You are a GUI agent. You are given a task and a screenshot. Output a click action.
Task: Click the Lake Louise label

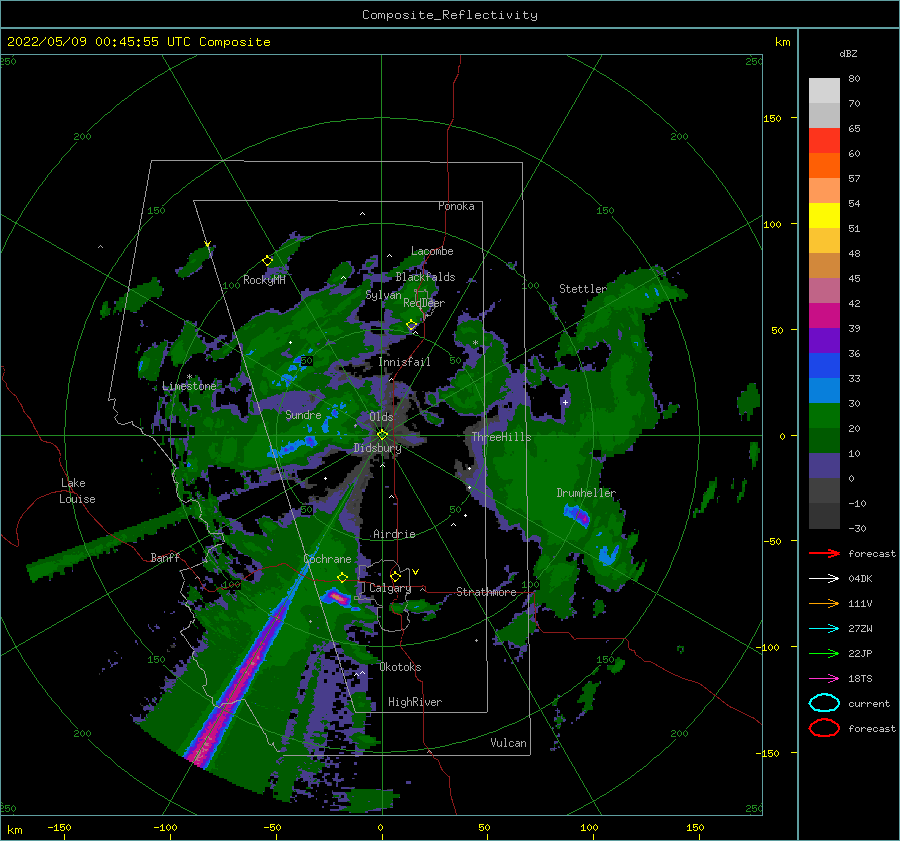(78, 491)
